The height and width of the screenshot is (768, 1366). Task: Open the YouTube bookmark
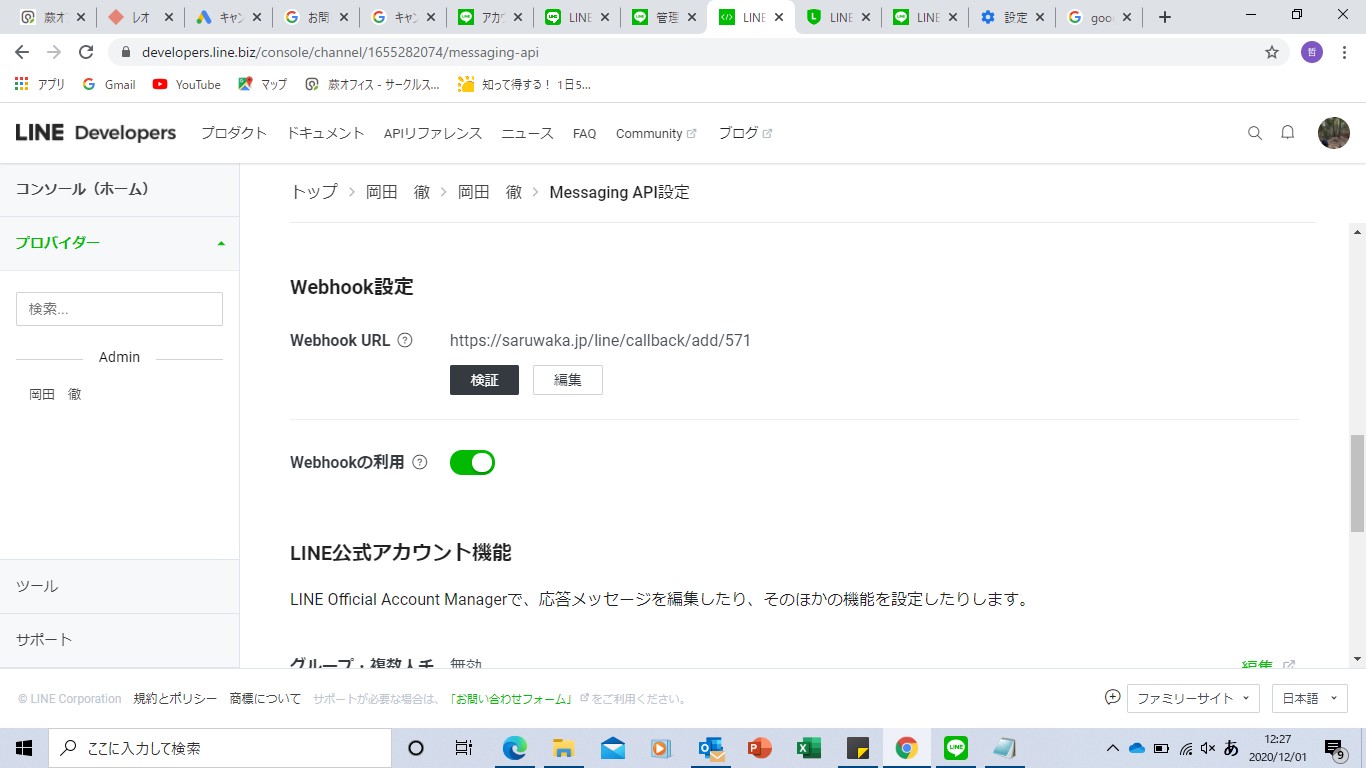click(187, 84)
